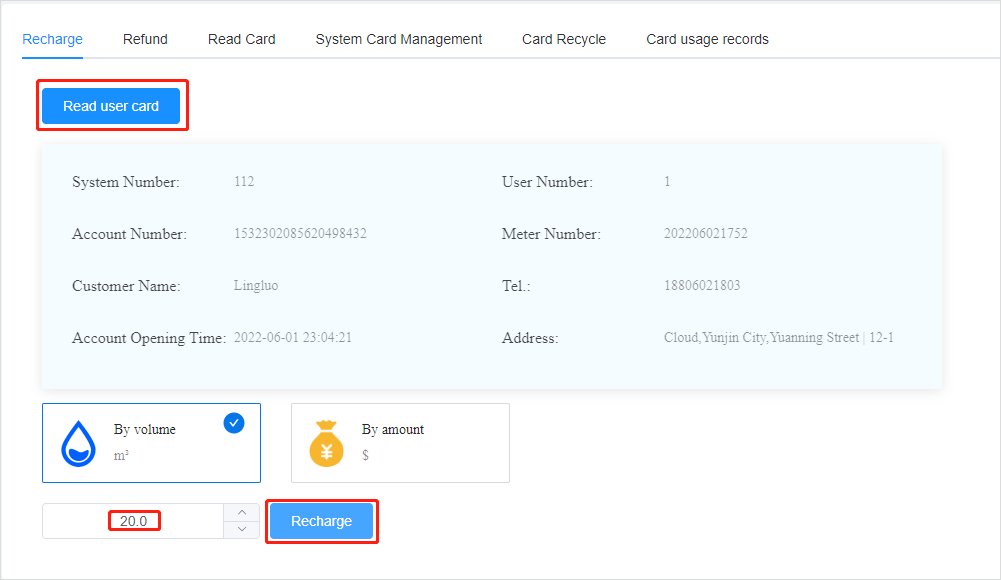
Task: Click system number value 112
Action: (x=244, y=182)
